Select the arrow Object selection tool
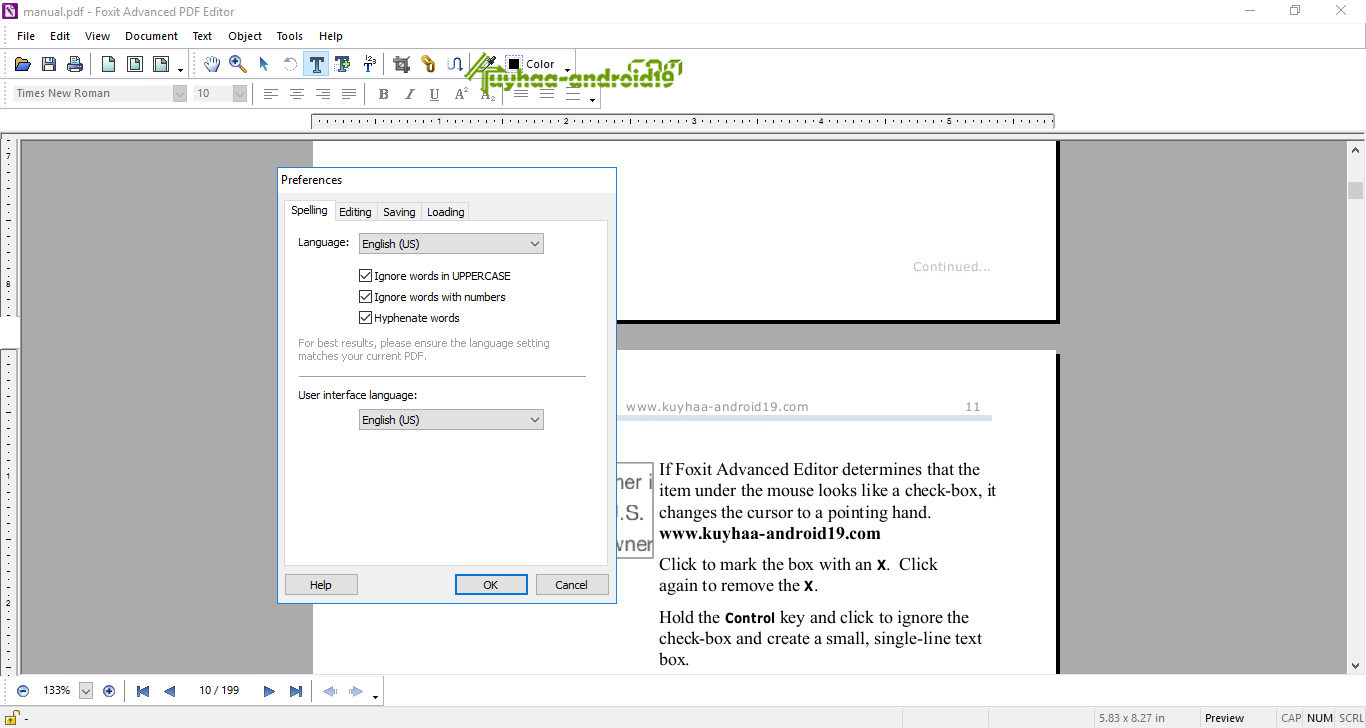The height and width of the screenshot is (728, 1366). point(264,64)
